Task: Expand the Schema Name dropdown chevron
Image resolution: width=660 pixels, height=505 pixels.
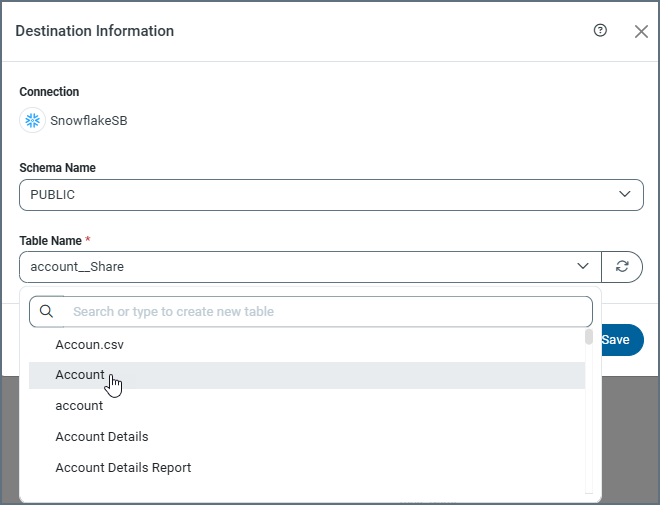Action: (625, 194)
